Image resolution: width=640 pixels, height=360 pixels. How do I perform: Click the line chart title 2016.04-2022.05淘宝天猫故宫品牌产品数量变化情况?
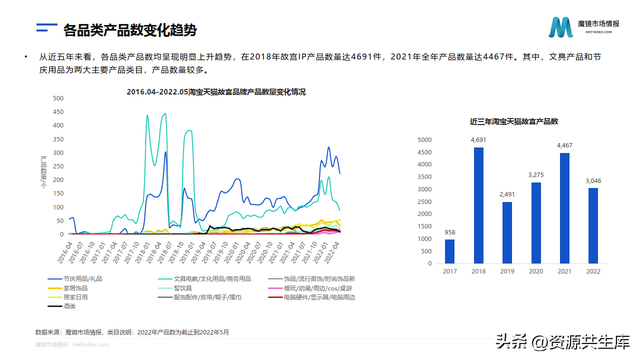point(216,92)
